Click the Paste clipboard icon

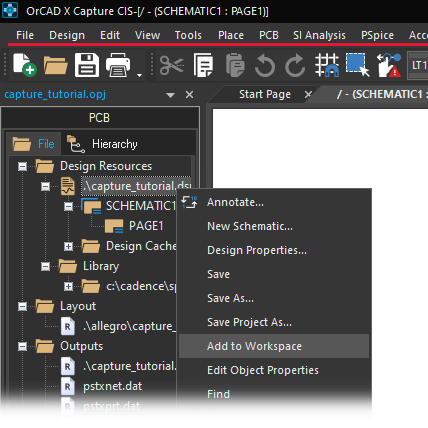[x=235, y=65]
